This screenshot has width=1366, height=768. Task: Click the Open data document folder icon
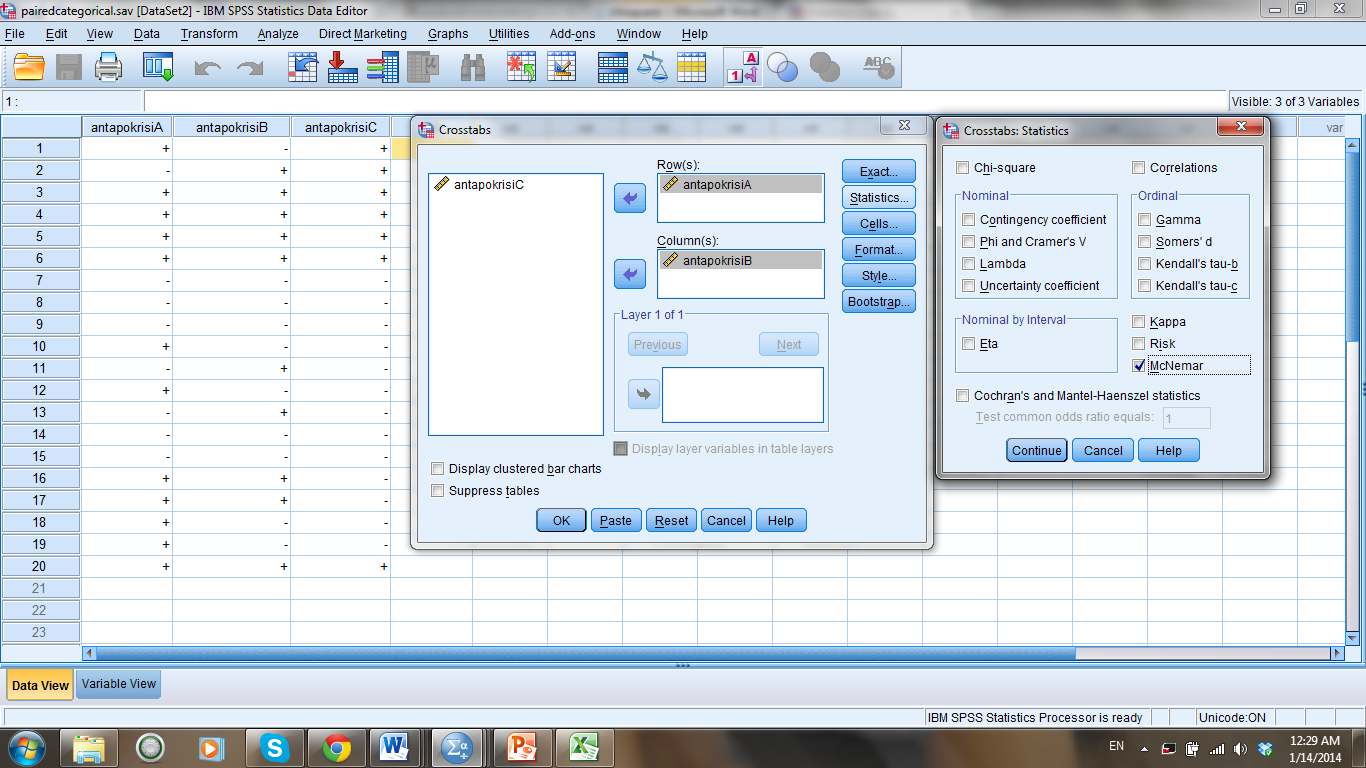click(x=29, y=68)
